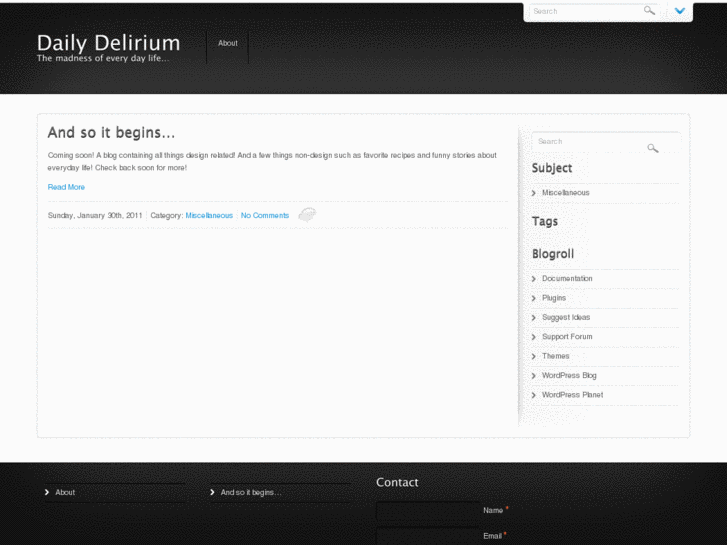
Task: Click the 'Sunday, January 30th, 2011' date text
Action: click(95, 215)
